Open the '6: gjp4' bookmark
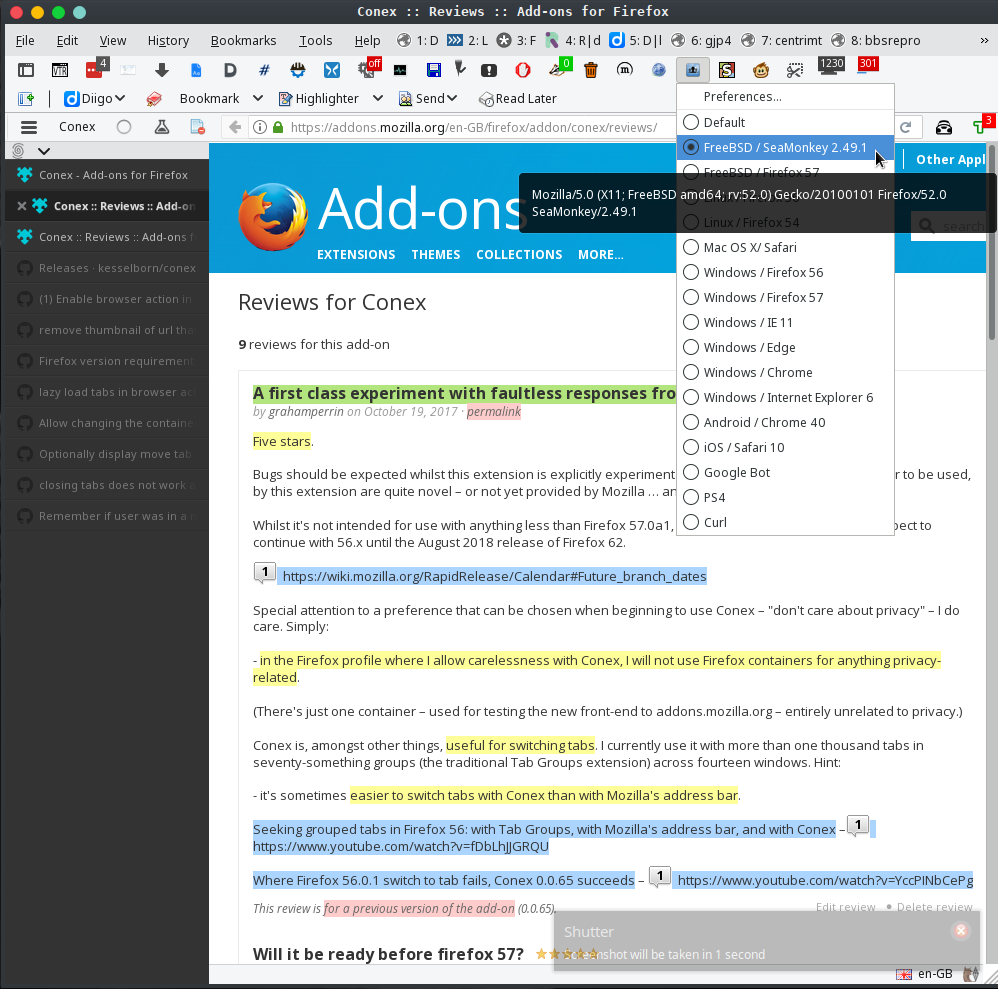 (701, 41)
